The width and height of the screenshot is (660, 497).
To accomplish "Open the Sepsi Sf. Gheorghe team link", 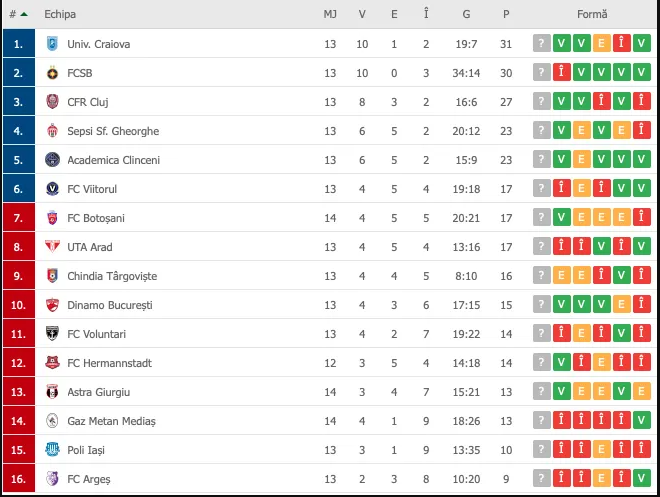I will tap(113, 131).
